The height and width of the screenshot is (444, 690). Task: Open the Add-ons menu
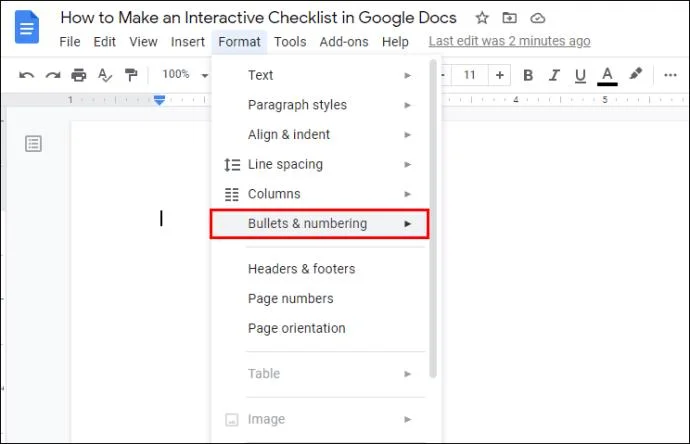[x=344, y=42]
